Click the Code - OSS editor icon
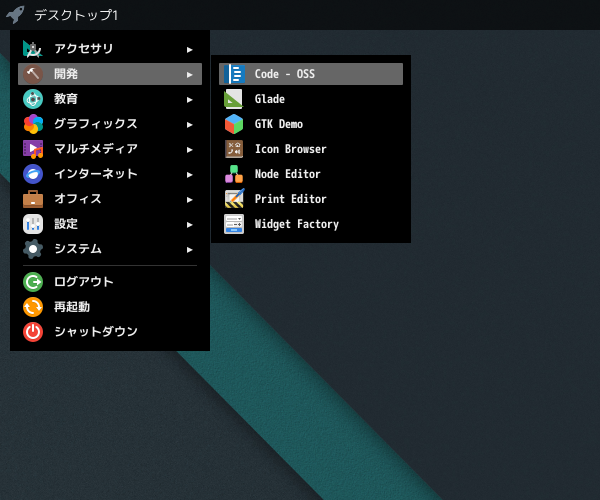This screenshot has width=600, height=500. [234, 74]
